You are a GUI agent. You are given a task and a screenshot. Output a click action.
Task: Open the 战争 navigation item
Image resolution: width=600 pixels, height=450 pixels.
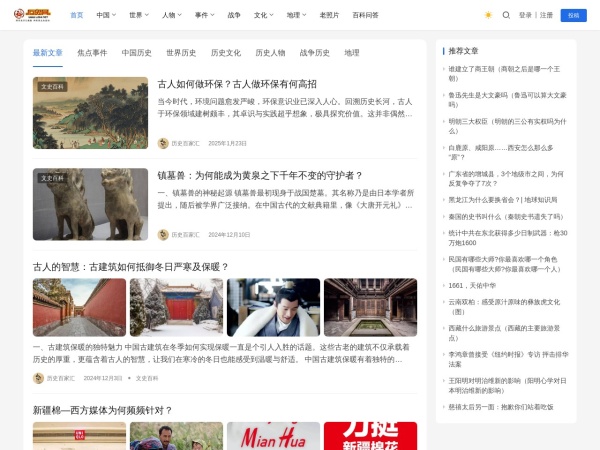tap(234, 15)
